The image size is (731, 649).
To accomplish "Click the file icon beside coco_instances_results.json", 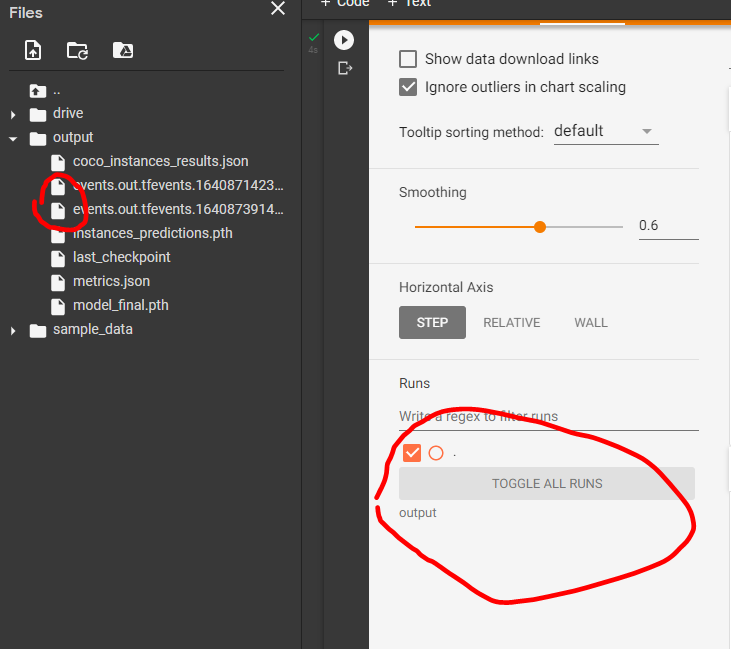I will [58, 162].
